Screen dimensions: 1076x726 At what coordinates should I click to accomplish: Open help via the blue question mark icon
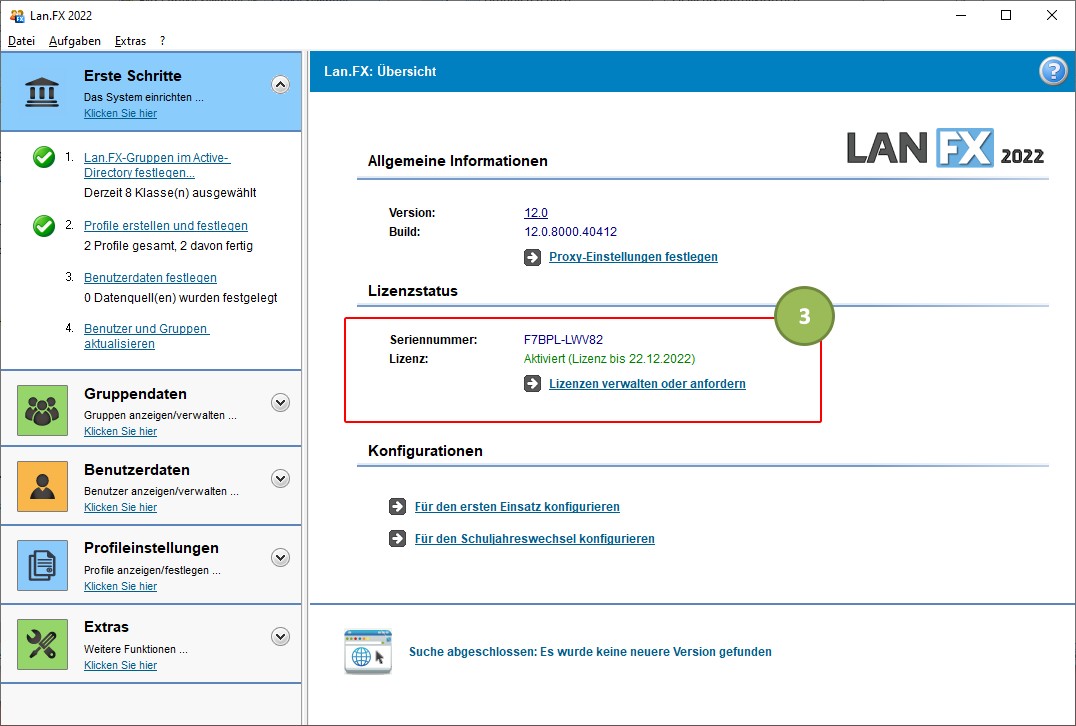tap(1053, 71)
